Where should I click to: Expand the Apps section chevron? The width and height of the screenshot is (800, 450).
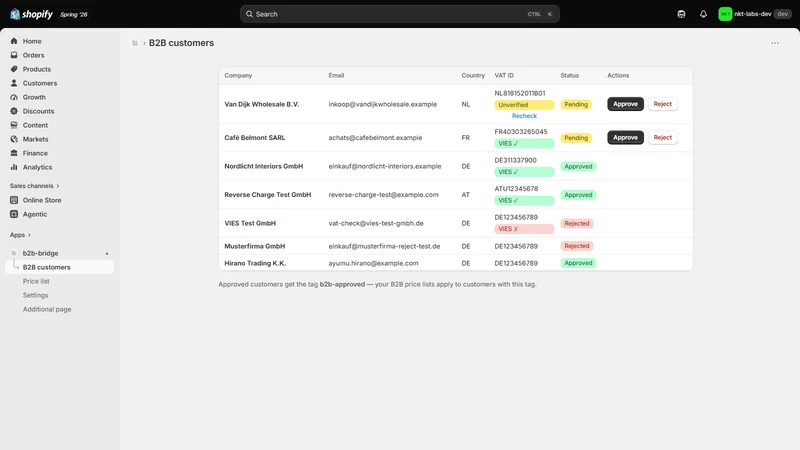point(29,235)
